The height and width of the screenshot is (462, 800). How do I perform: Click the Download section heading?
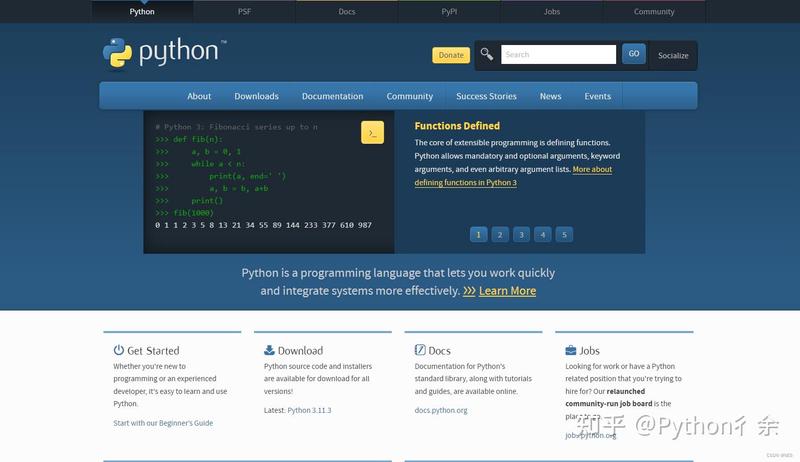click(x=300, y=350)
